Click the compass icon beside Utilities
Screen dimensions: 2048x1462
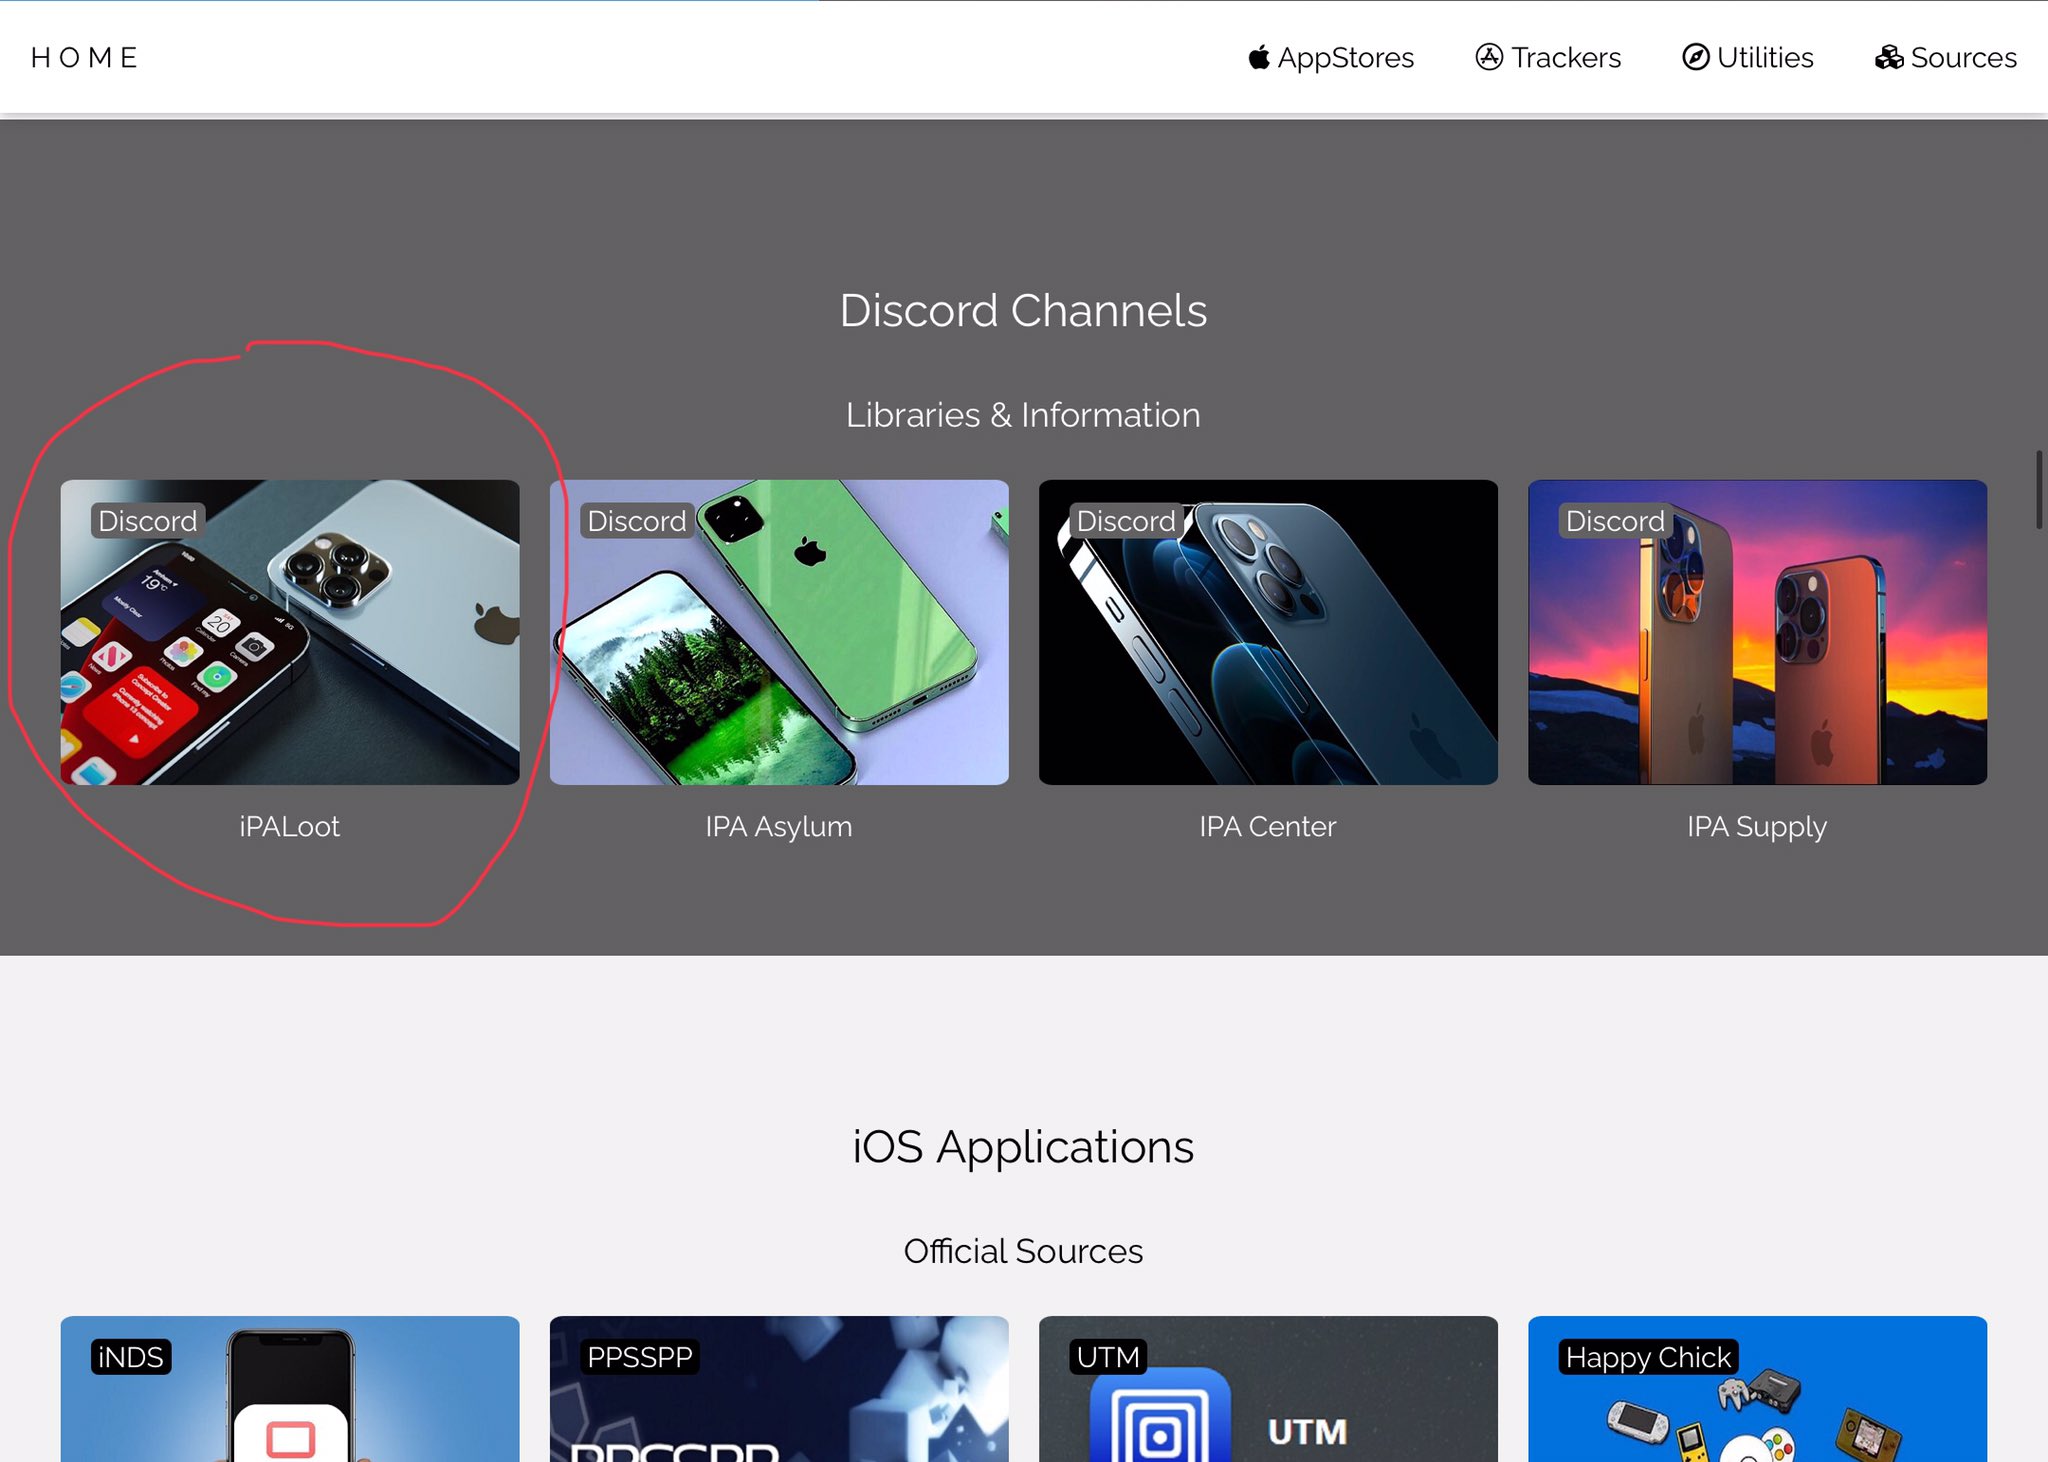[x=1695, y=58]
